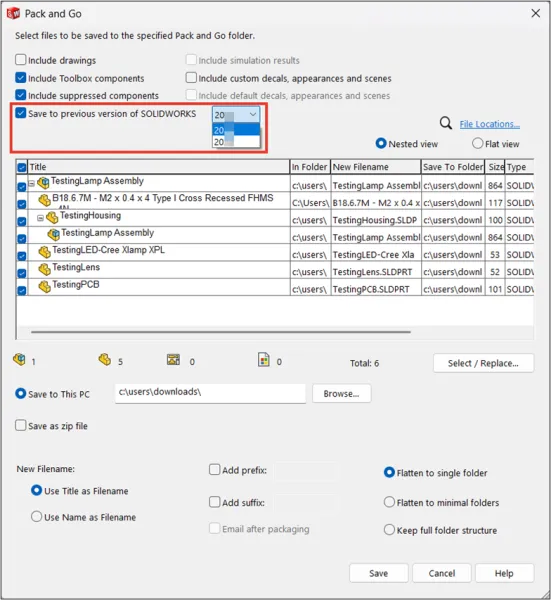Click the Cancel button

442,573
